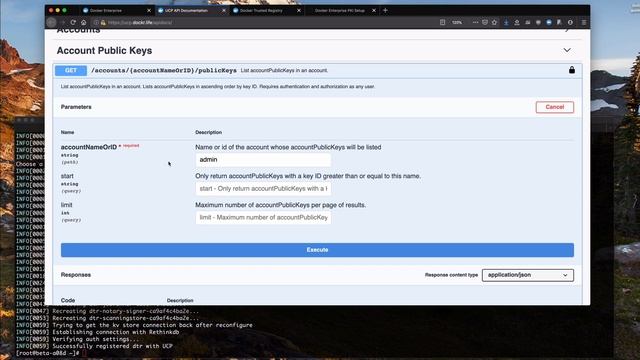Screen dimensions: 640x360
Task: Close the Docker Trusted Registry tab
Action: coord(299,10)
